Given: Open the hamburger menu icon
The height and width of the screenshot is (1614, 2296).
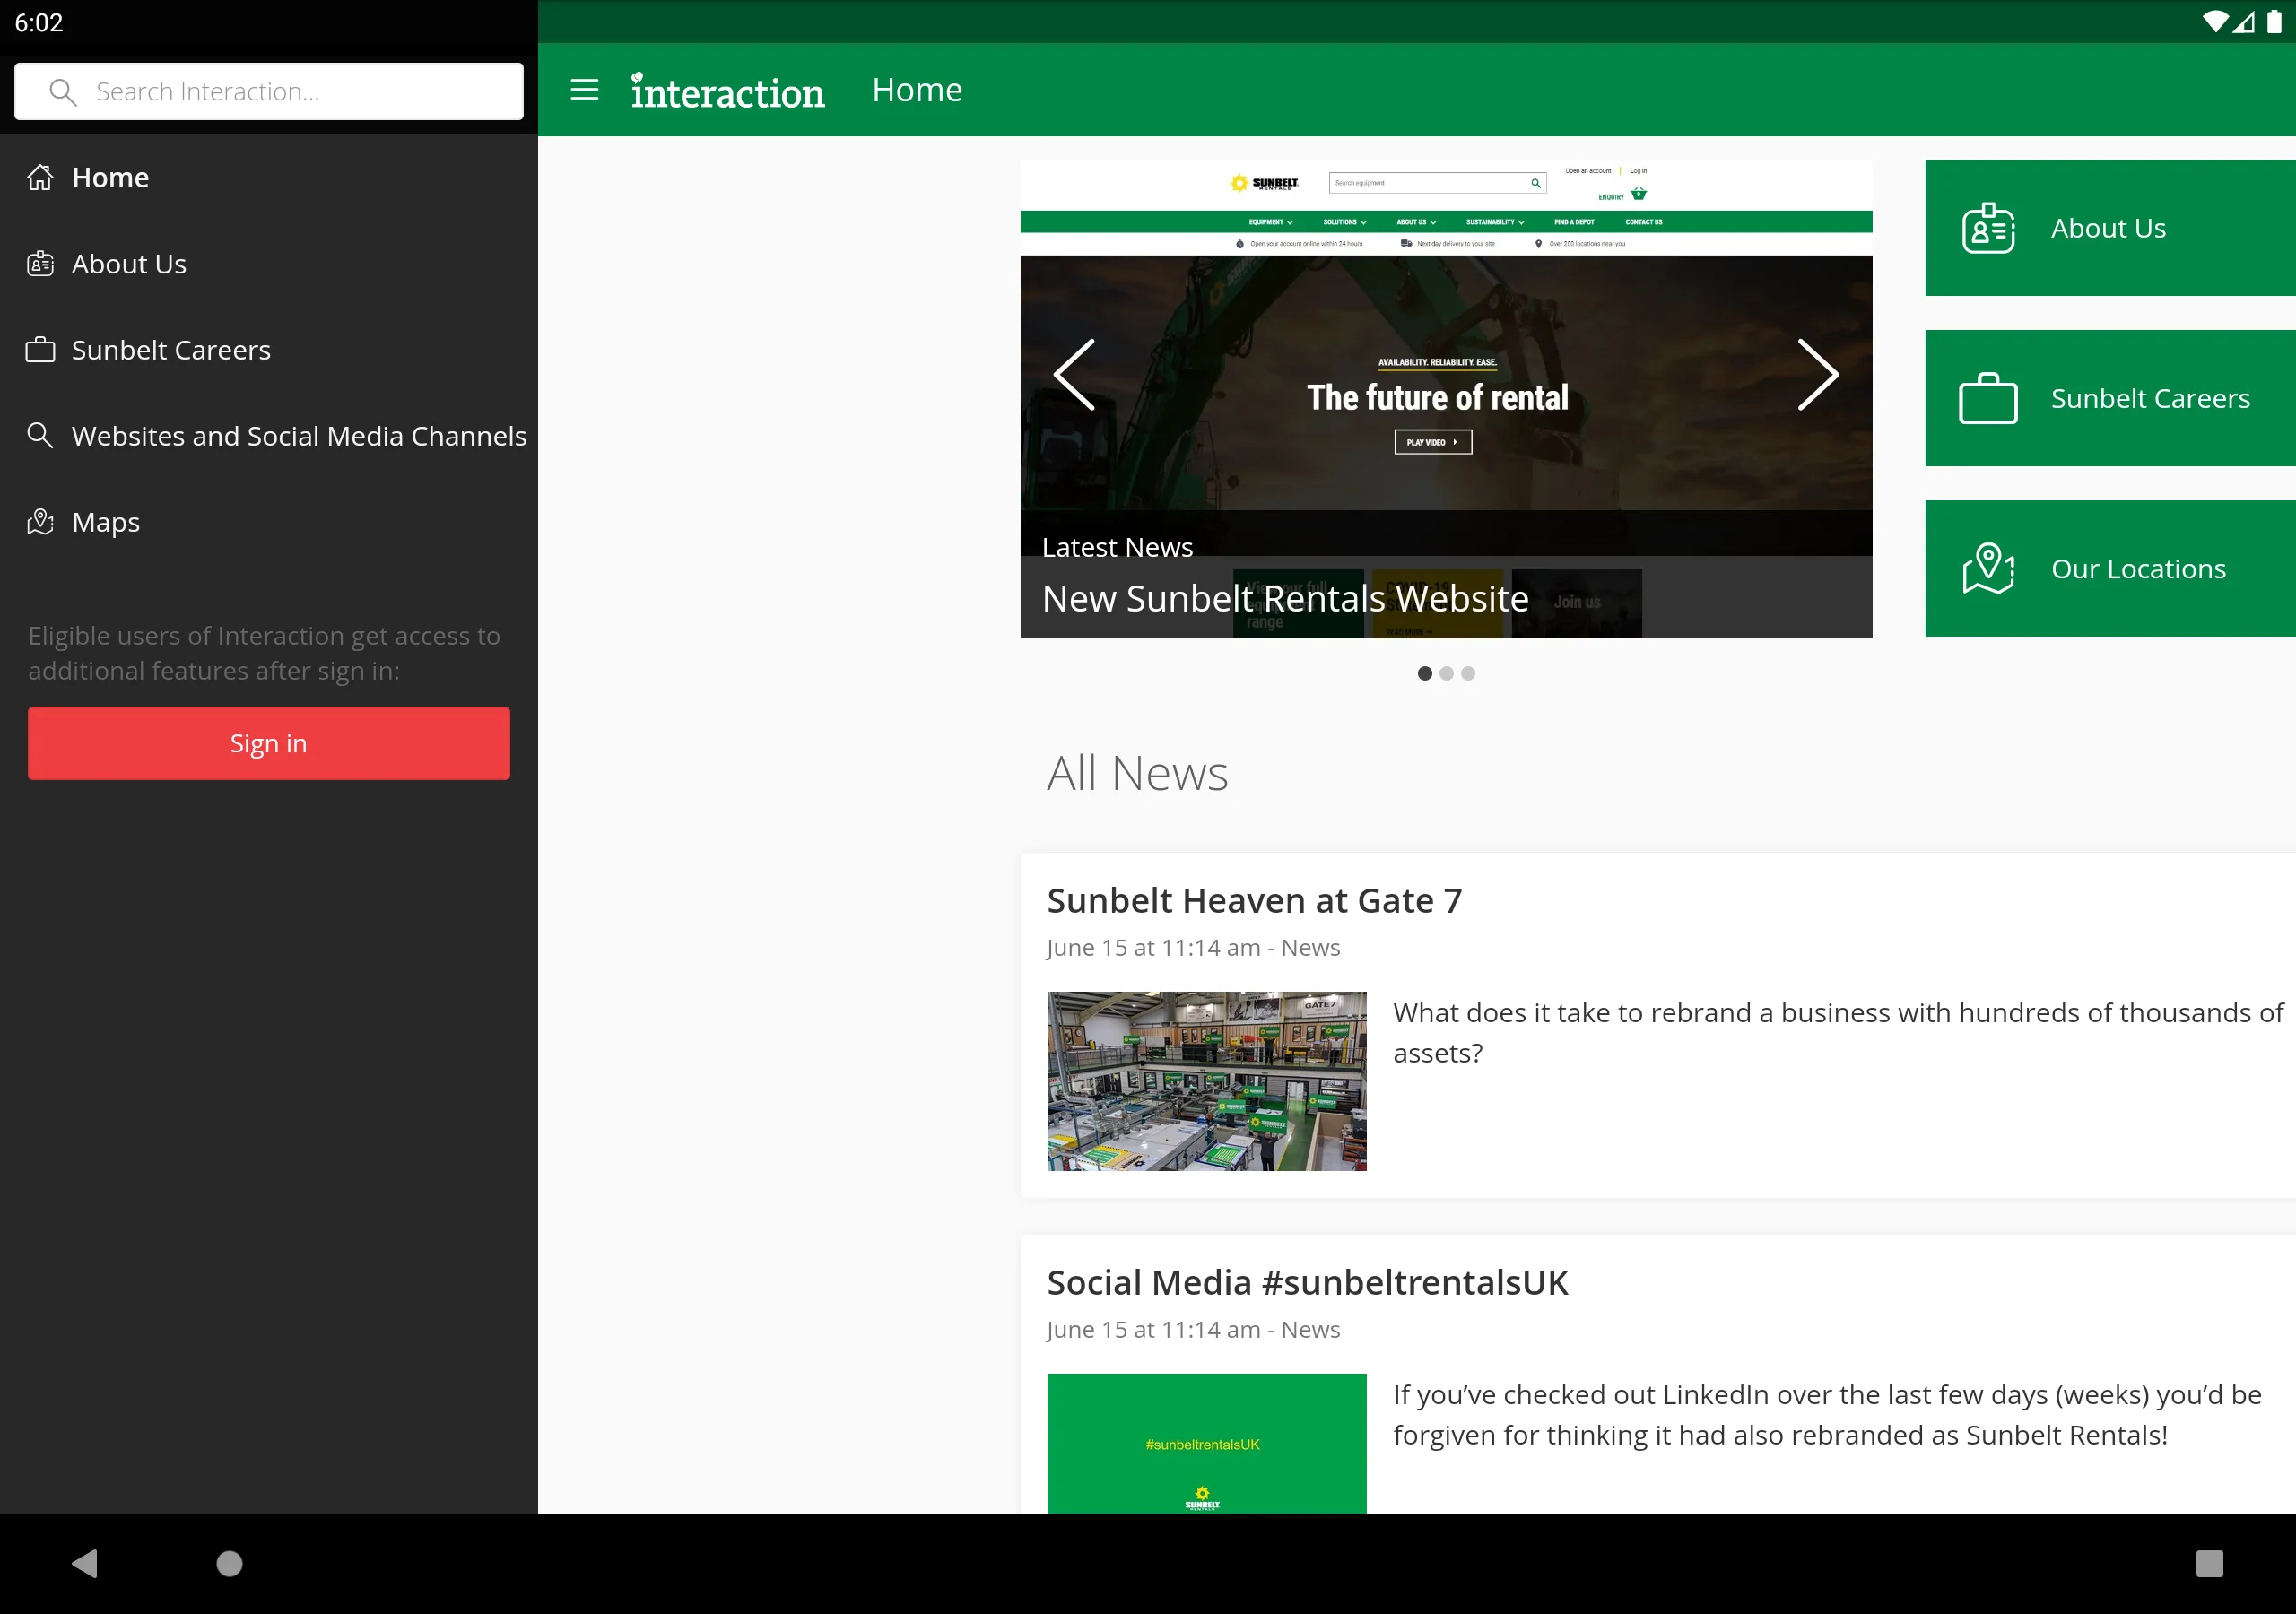Looking at the screenshot, I should [x=584, y=90].
